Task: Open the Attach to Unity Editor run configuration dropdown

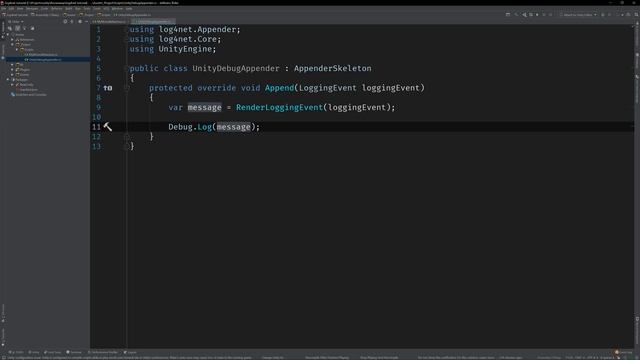Action: 578,15
